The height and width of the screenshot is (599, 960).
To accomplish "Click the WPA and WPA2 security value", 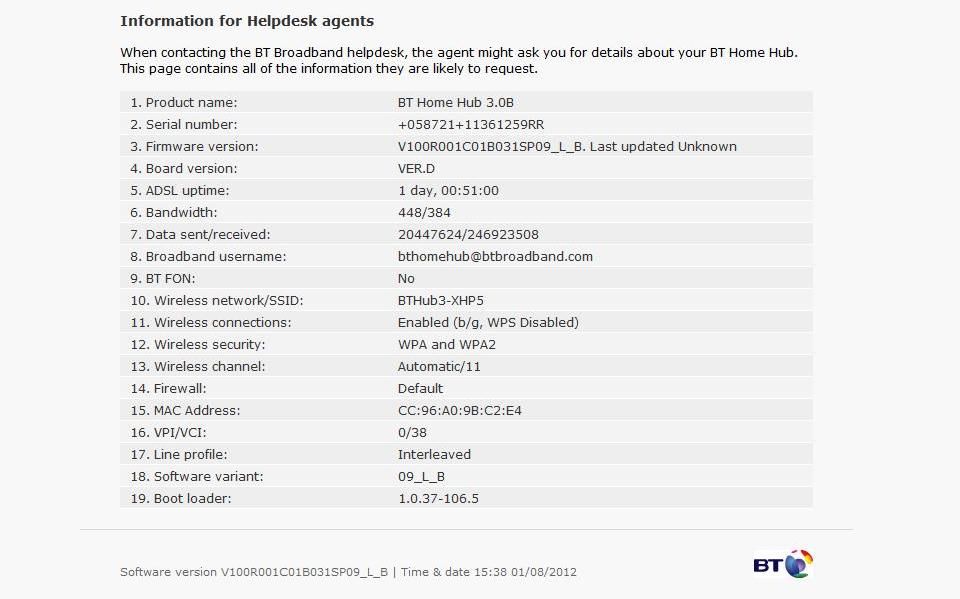I will point(447,345).
